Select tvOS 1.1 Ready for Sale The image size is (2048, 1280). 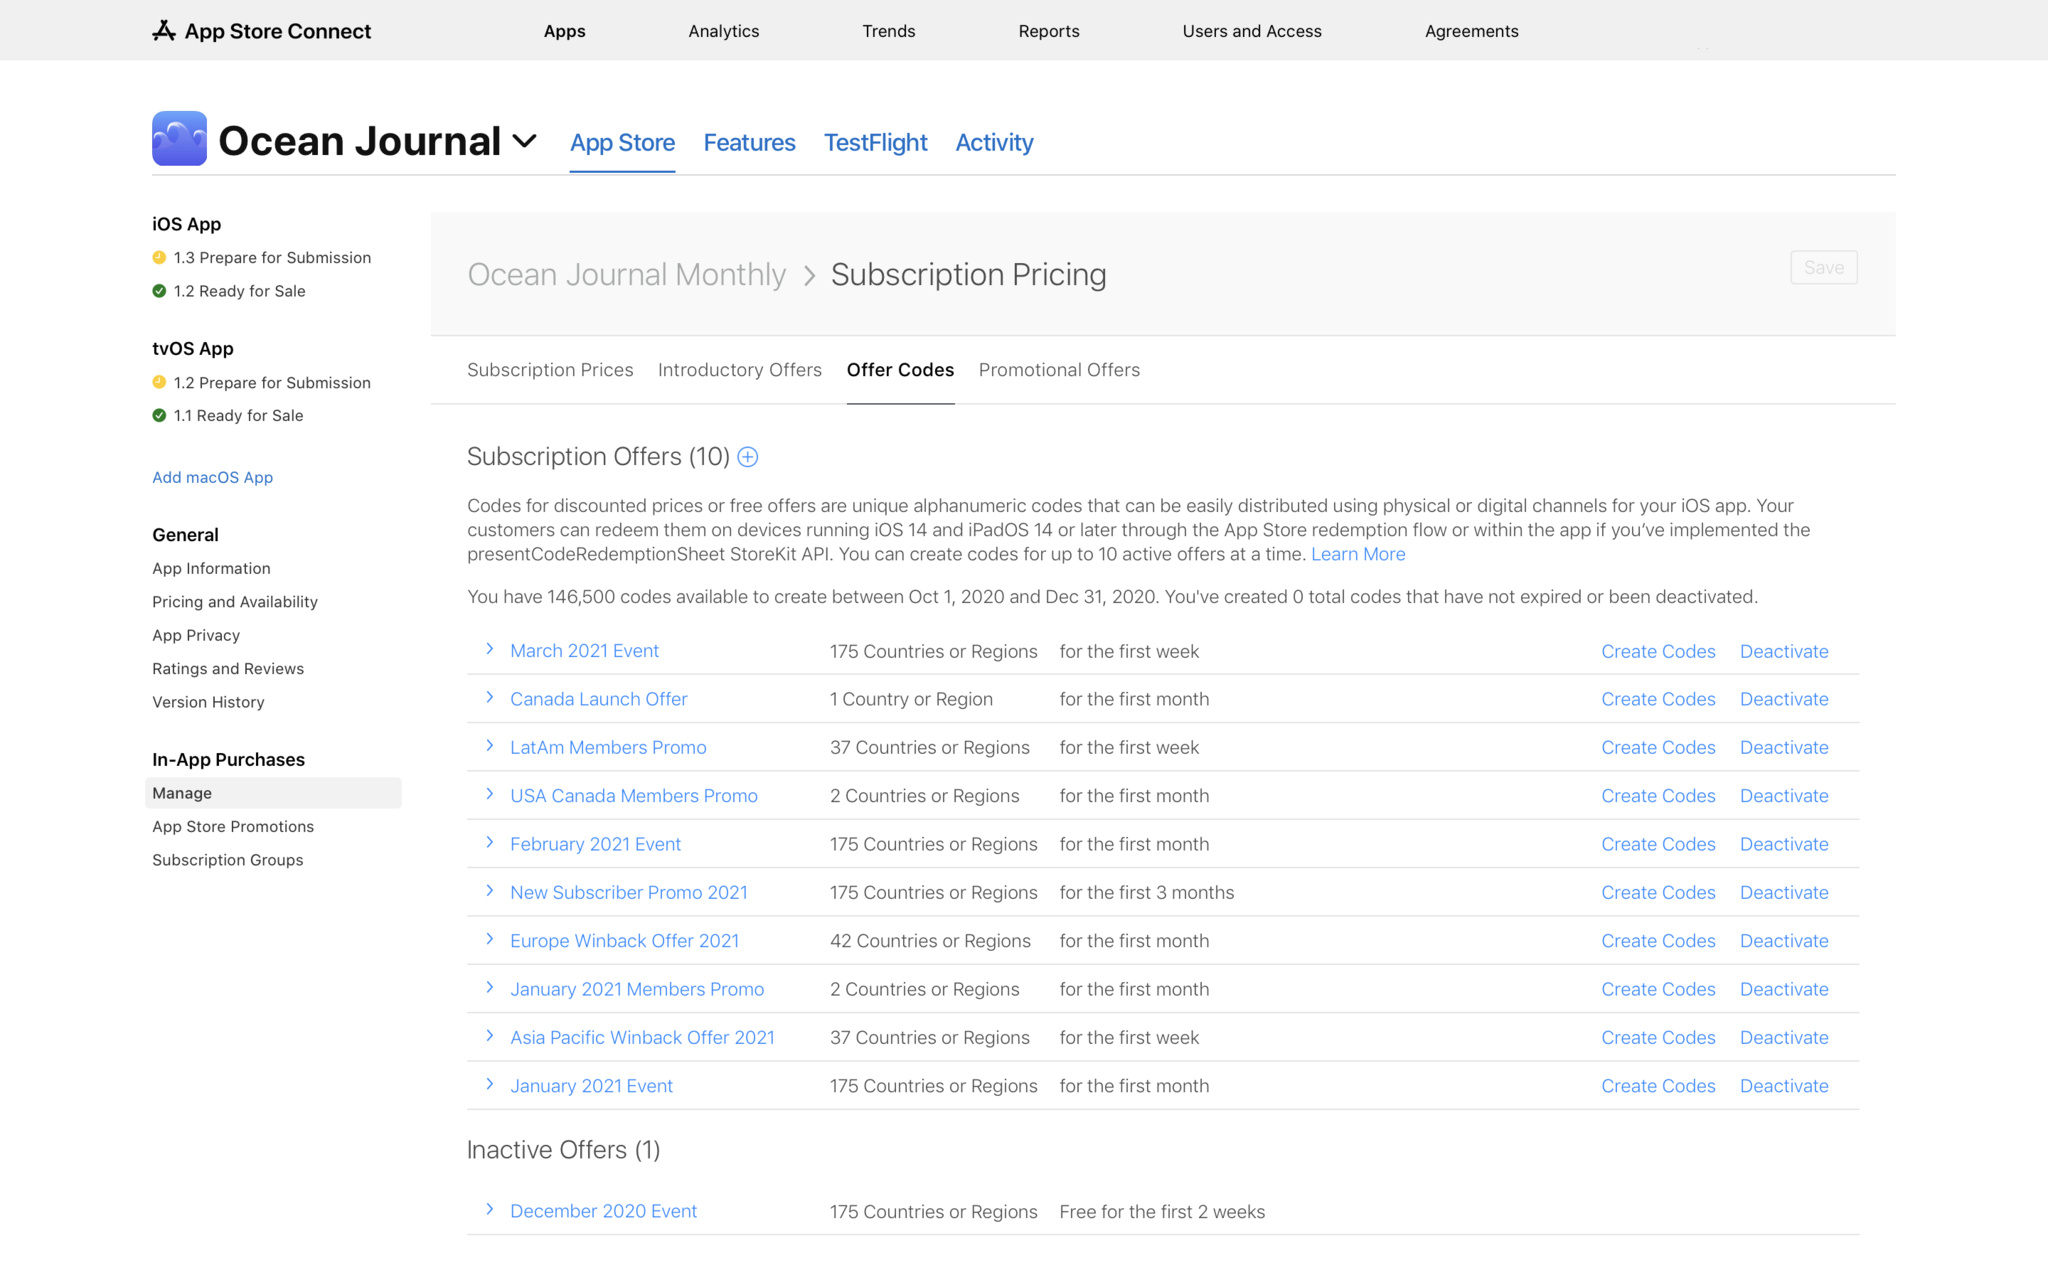pos(238,416)
